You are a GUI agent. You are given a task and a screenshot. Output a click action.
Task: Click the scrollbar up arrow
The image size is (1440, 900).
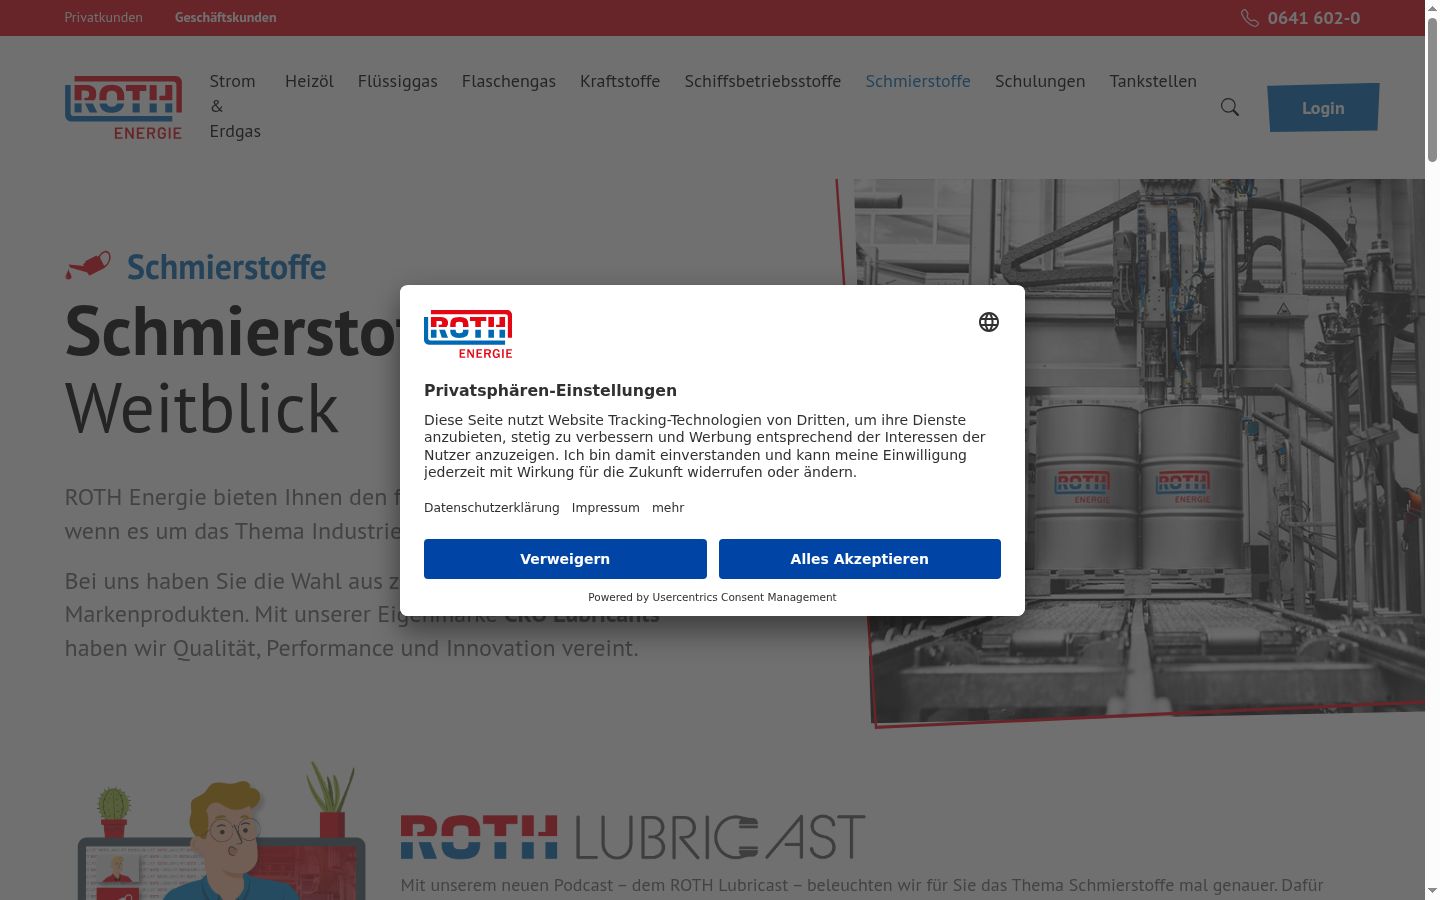1432,7
